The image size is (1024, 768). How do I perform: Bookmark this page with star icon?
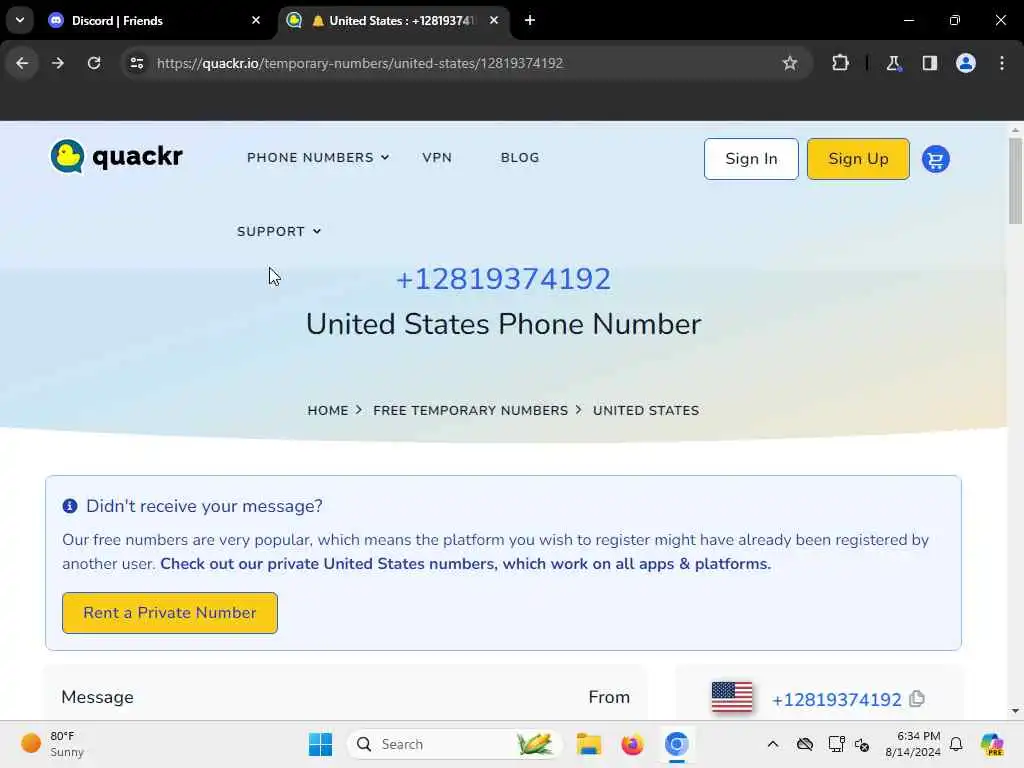(790, 63)
